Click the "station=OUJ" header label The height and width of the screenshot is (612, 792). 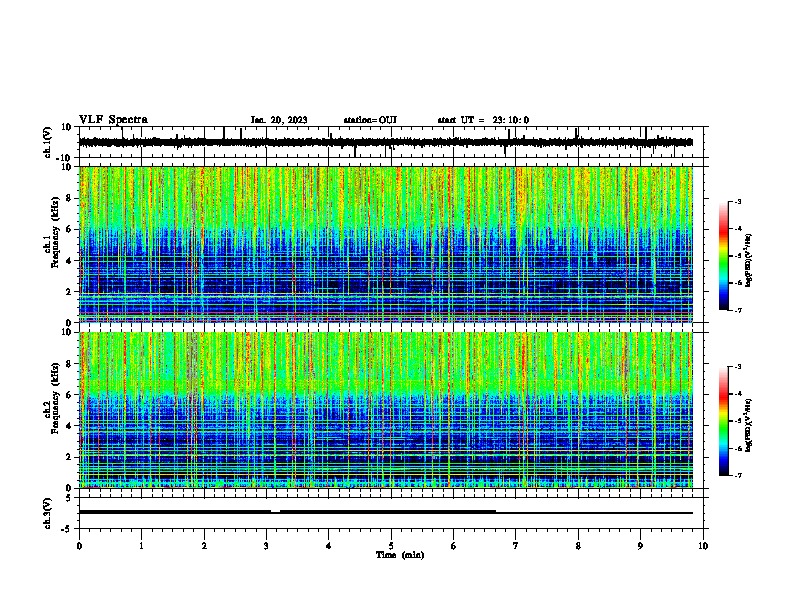click(x=370, y=120)
